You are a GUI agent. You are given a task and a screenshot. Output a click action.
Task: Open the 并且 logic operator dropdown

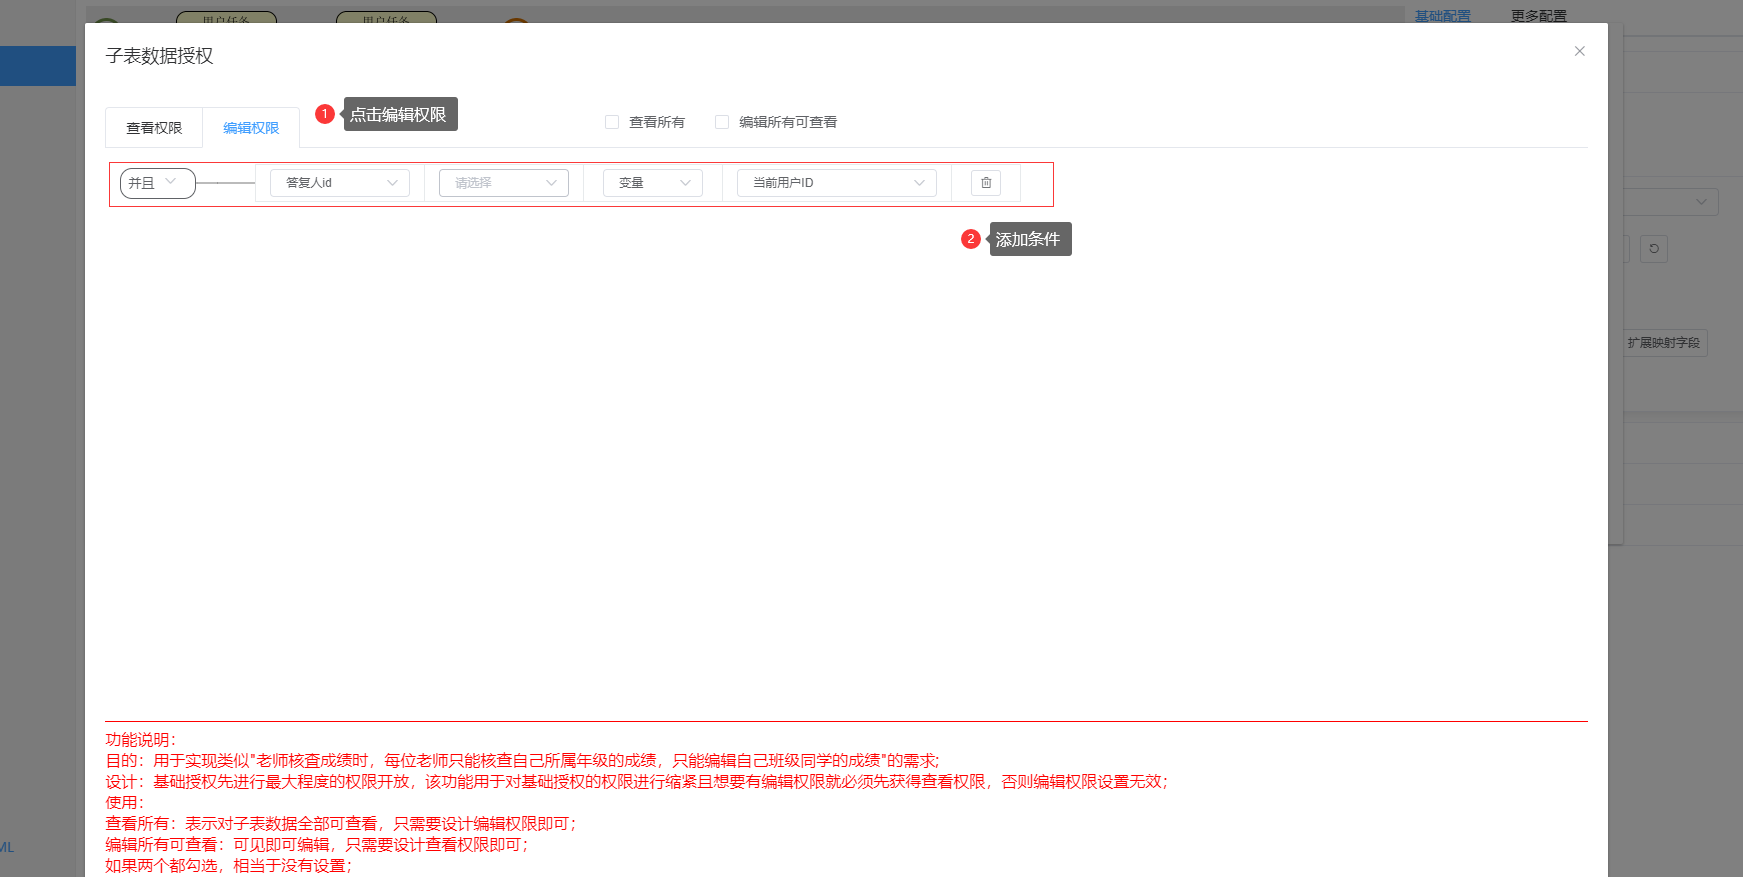tap(157, 183)
